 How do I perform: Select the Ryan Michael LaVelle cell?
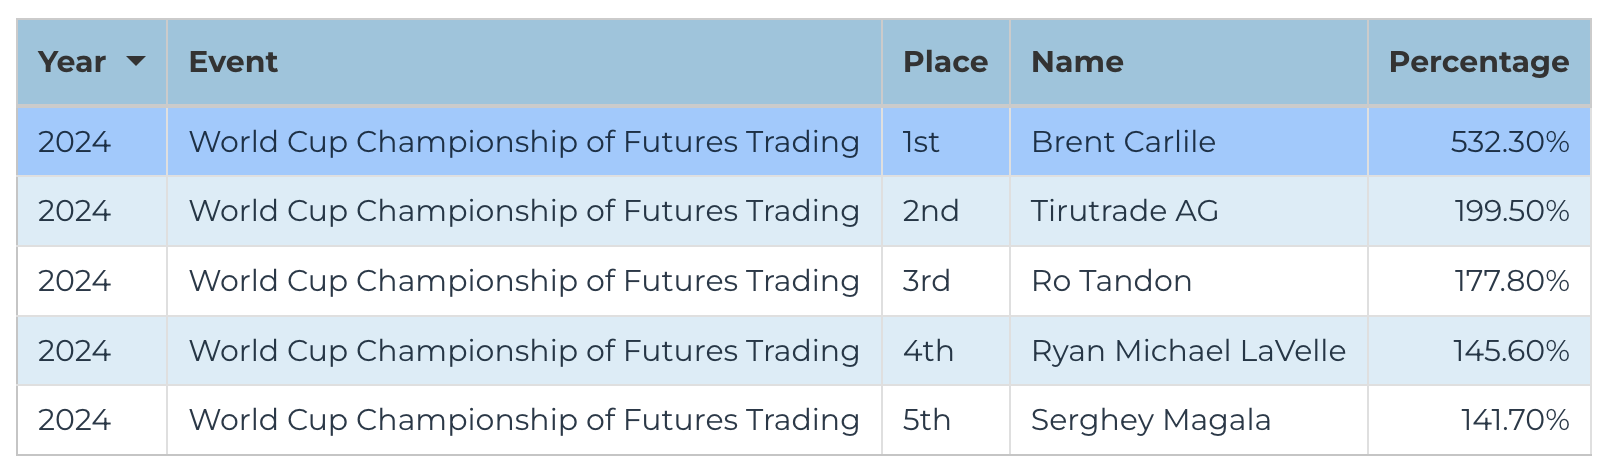coord(1189,351)
